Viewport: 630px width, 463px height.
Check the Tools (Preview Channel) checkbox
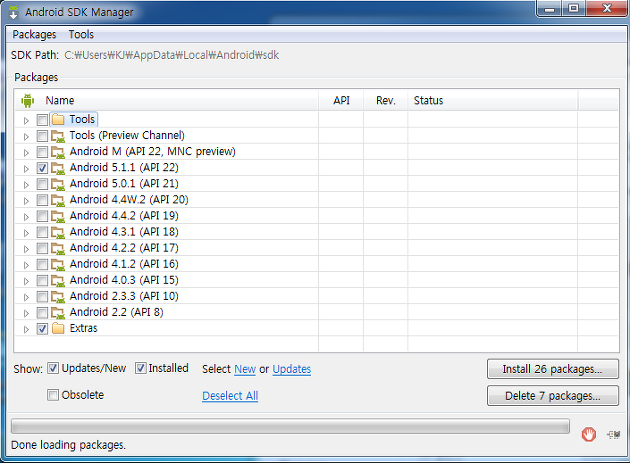coord(42,136)
